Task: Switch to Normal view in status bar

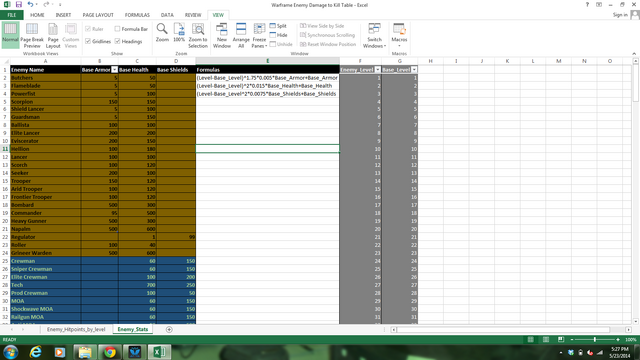Action: click(531, 340)
